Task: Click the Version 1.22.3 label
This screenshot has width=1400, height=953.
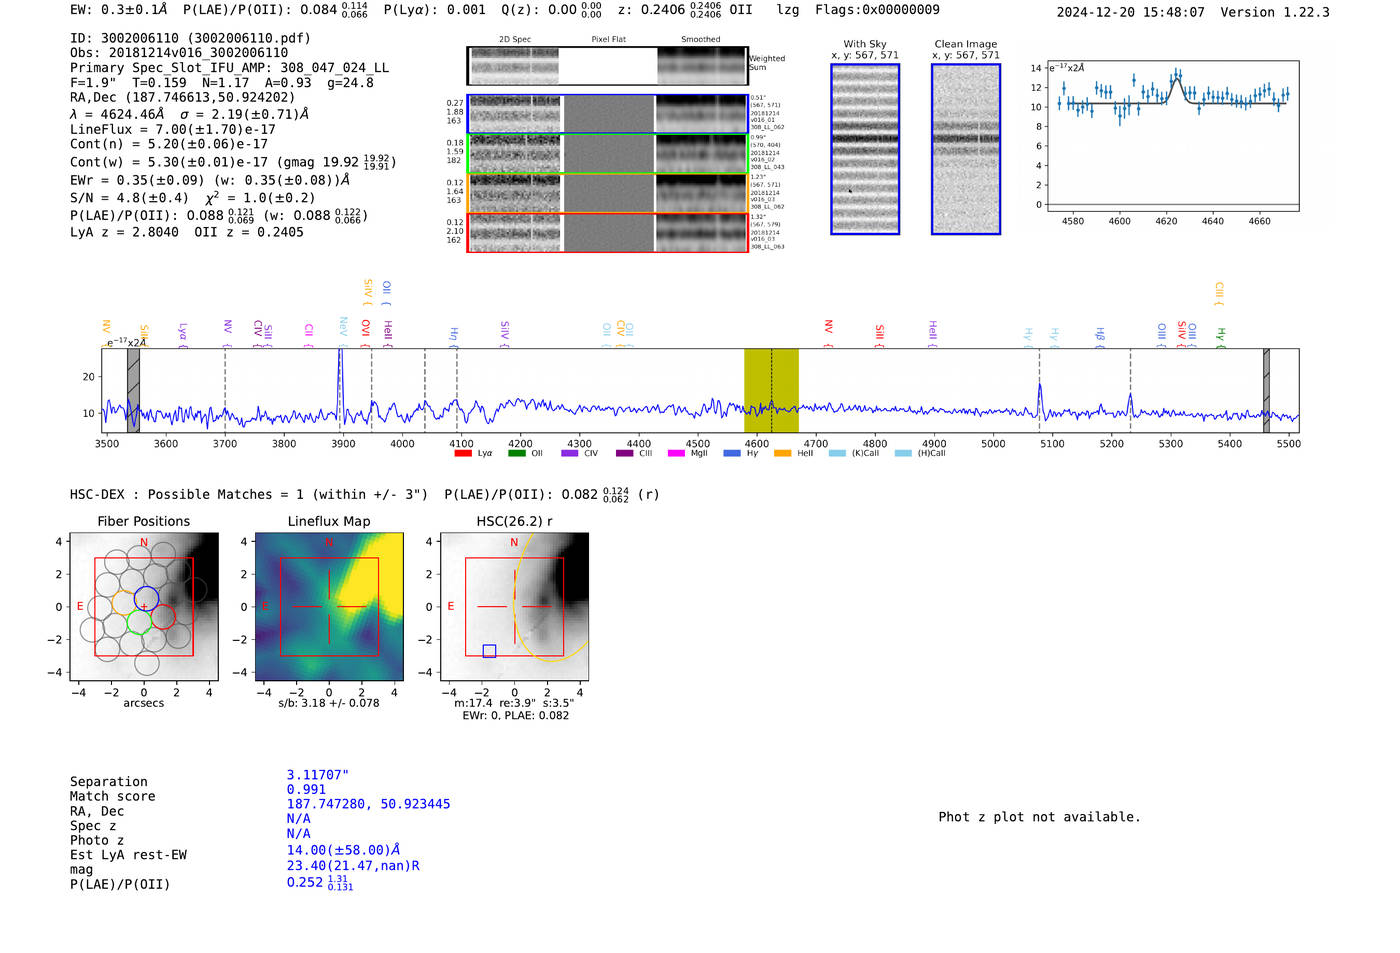Action: click(1275, 13)
